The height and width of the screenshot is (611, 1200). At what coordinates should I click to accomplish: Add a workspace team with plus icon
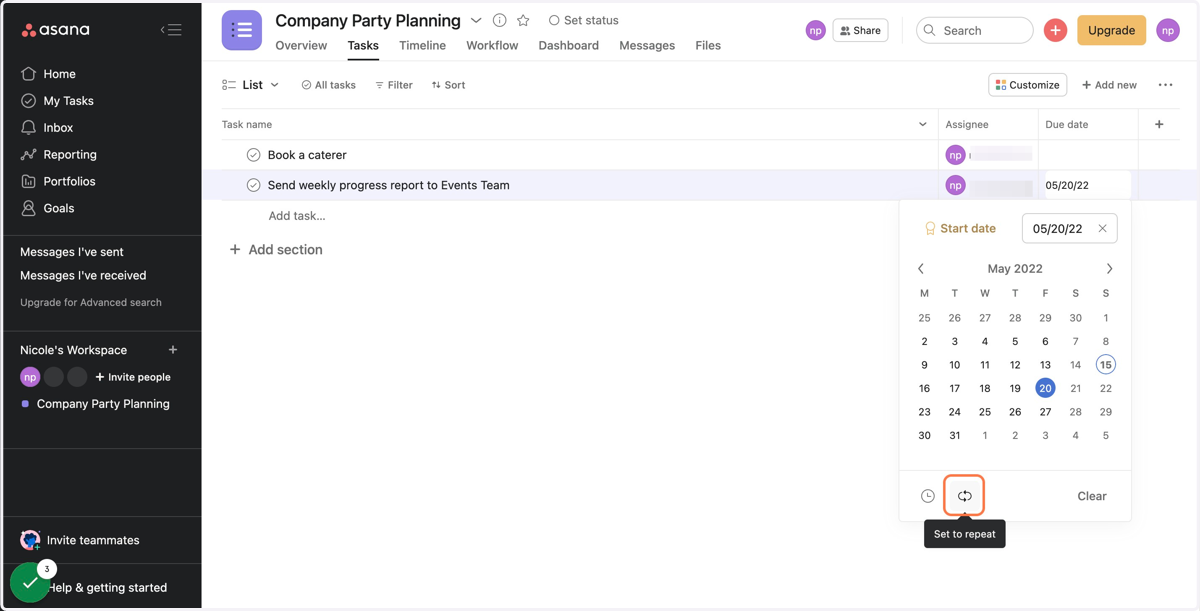[x=173, y=350]
